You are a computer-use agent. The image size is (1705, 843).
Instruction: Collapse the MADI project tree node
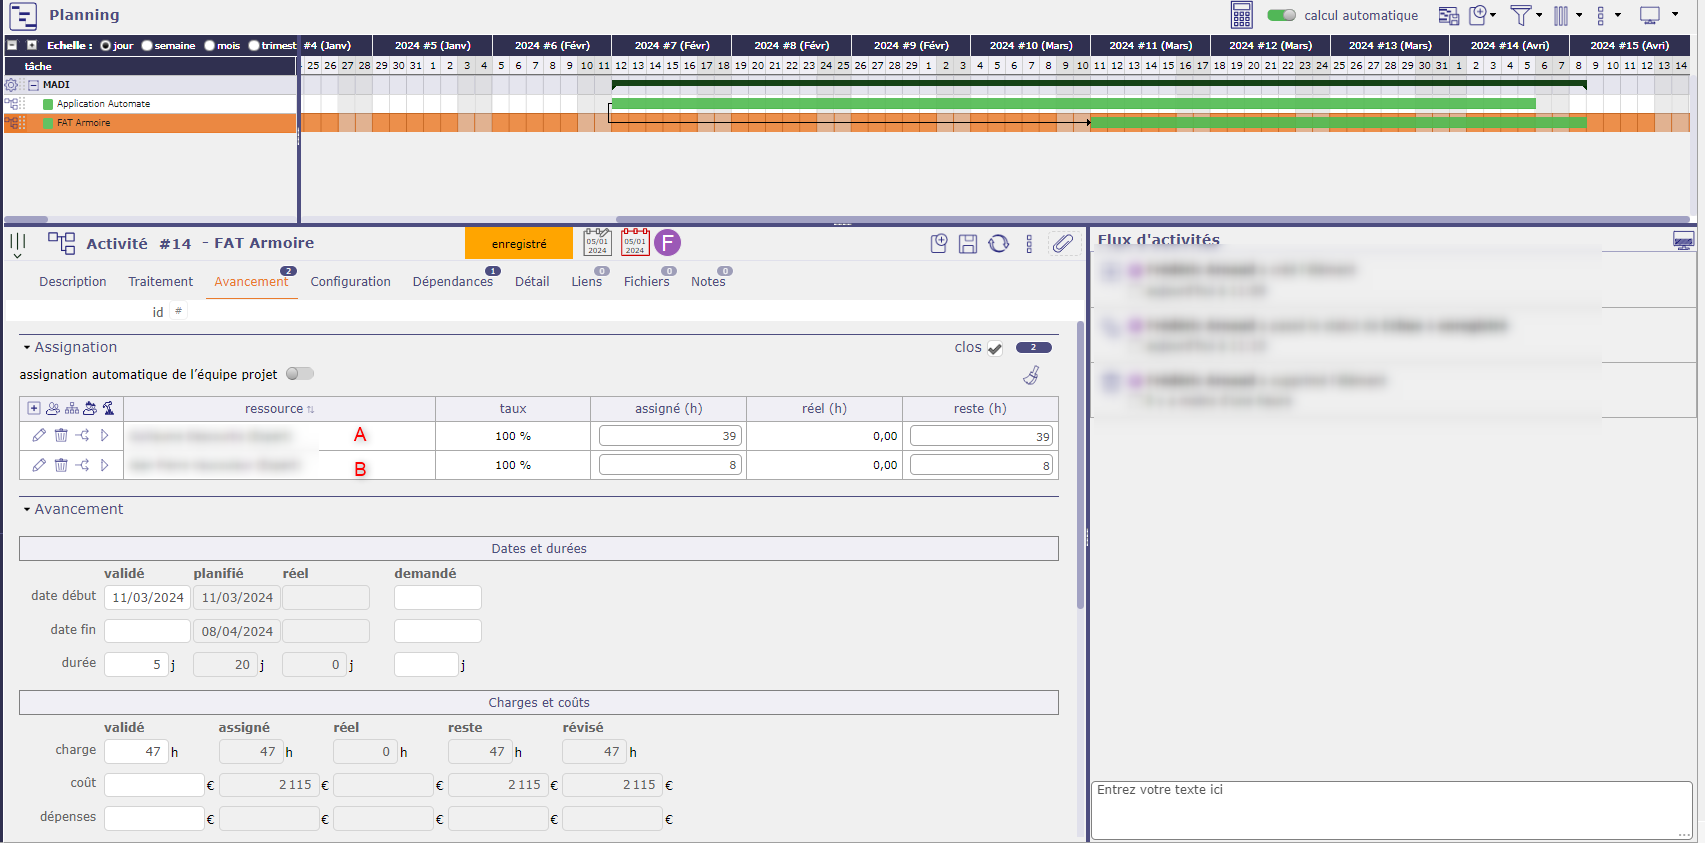(33, 85)
